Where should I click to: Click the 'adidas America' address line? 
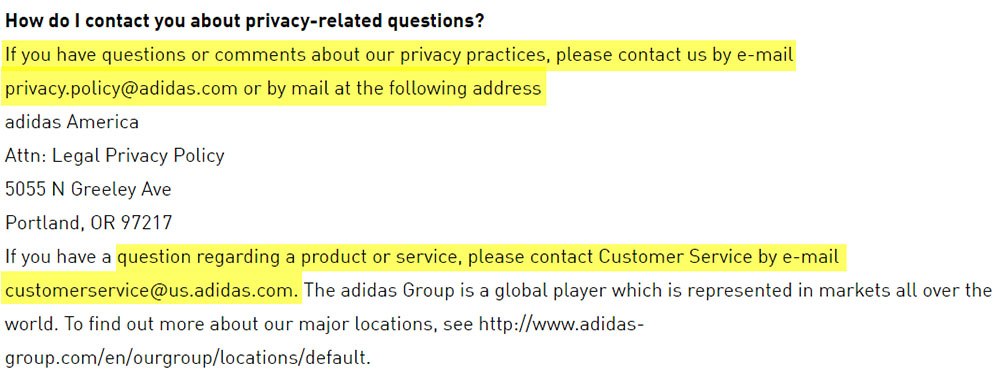coord(72,121)
